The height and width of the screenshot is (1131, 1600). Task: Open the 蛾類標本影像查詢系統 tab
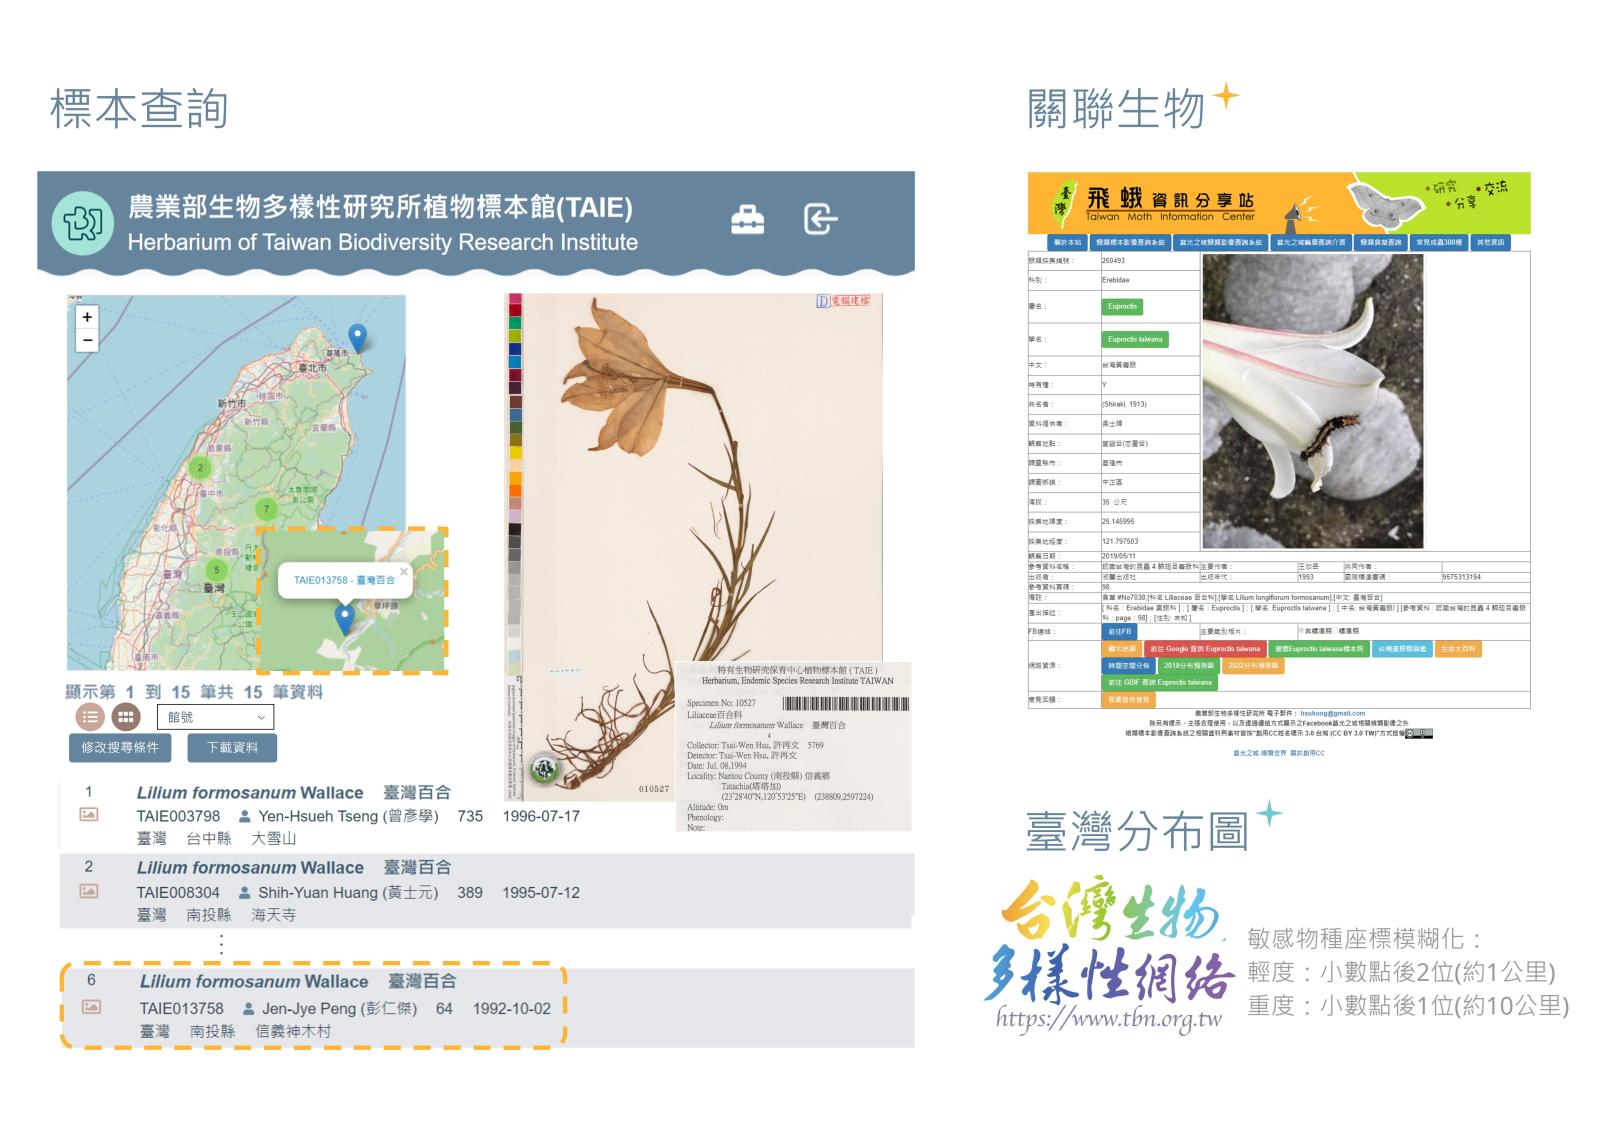pos(1130,242)
